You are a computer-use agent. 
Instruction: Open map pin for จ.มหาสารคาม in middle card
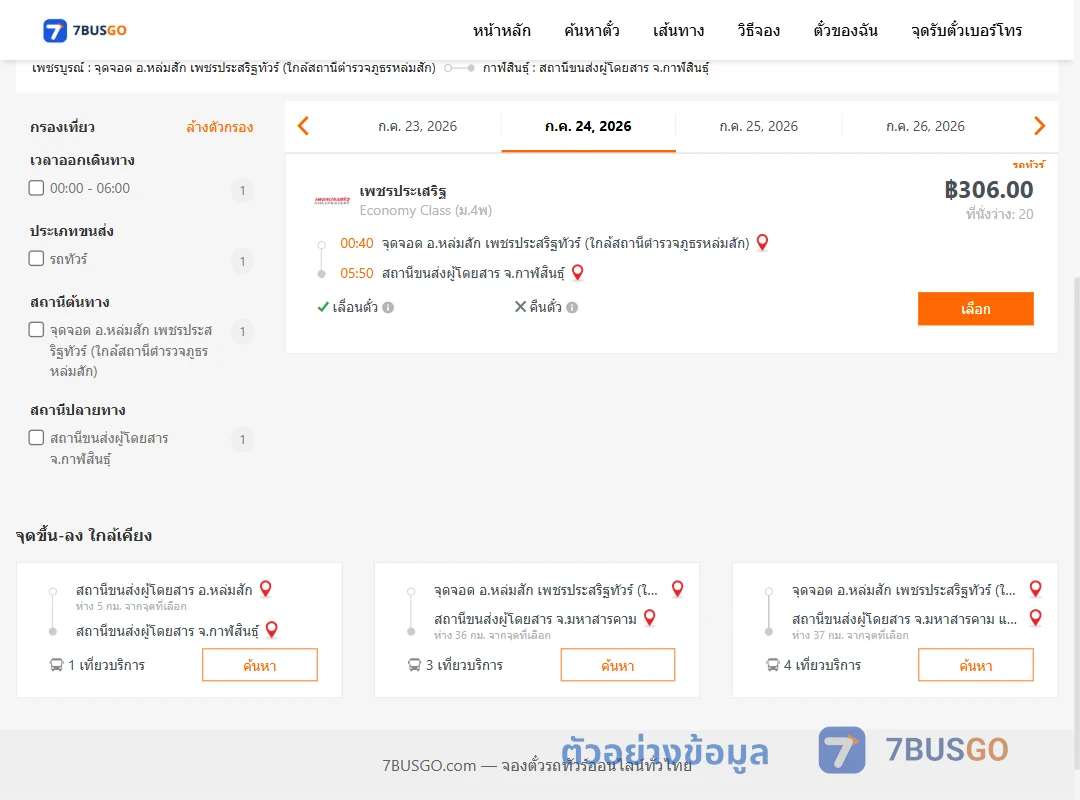pyautogui.click(x=650, y=618)
